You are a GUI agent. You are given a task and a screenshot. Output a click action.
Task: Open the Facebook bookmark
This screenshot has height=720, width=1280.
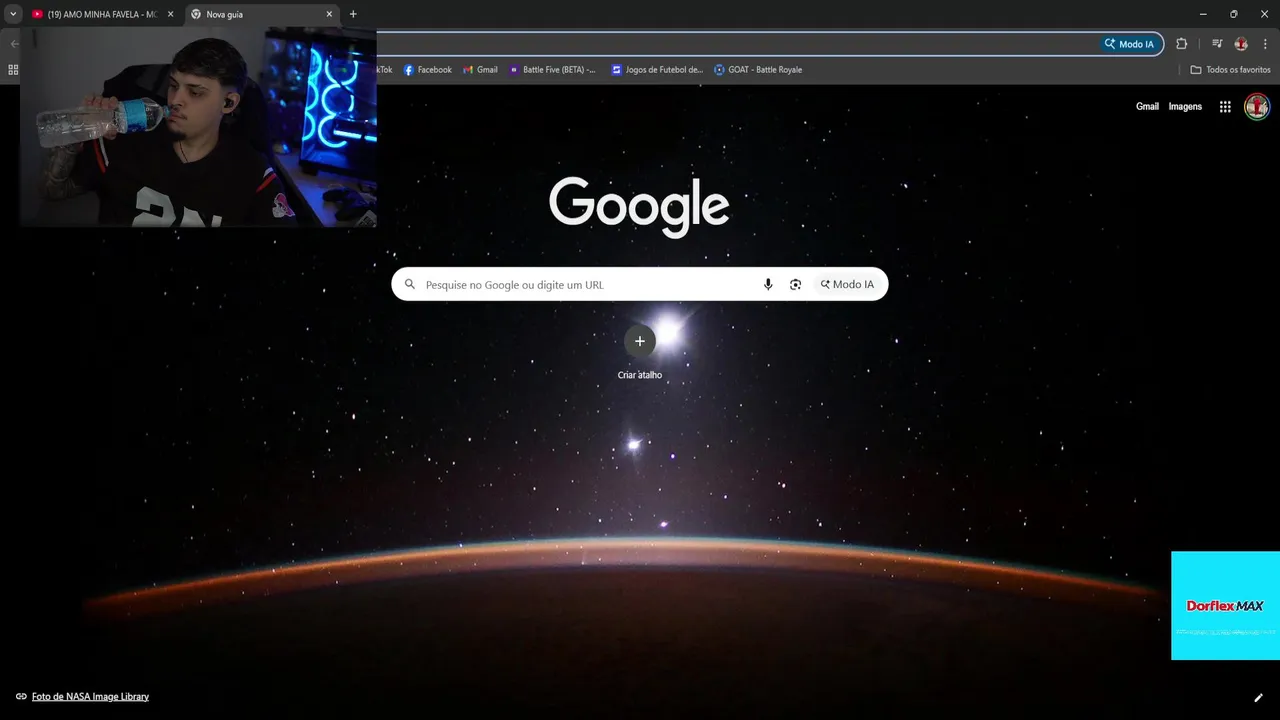point(427,70)
